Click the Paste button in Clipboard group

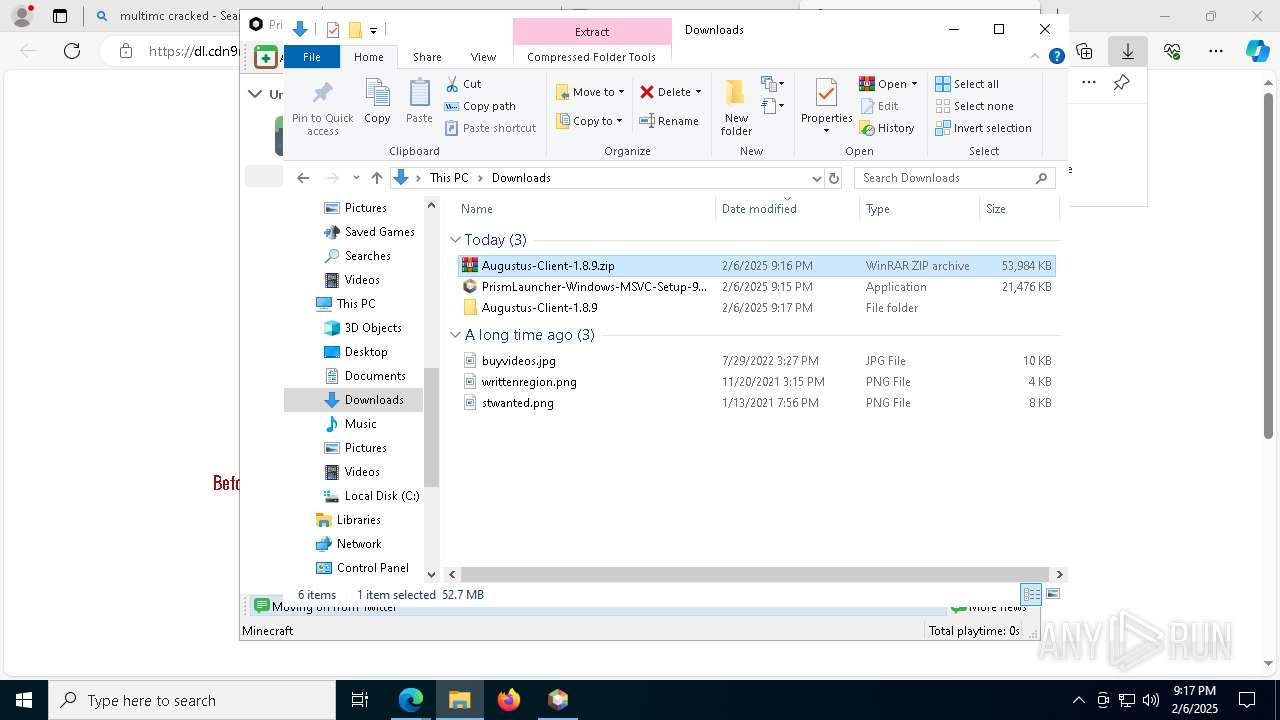click(x=419, y=102)
